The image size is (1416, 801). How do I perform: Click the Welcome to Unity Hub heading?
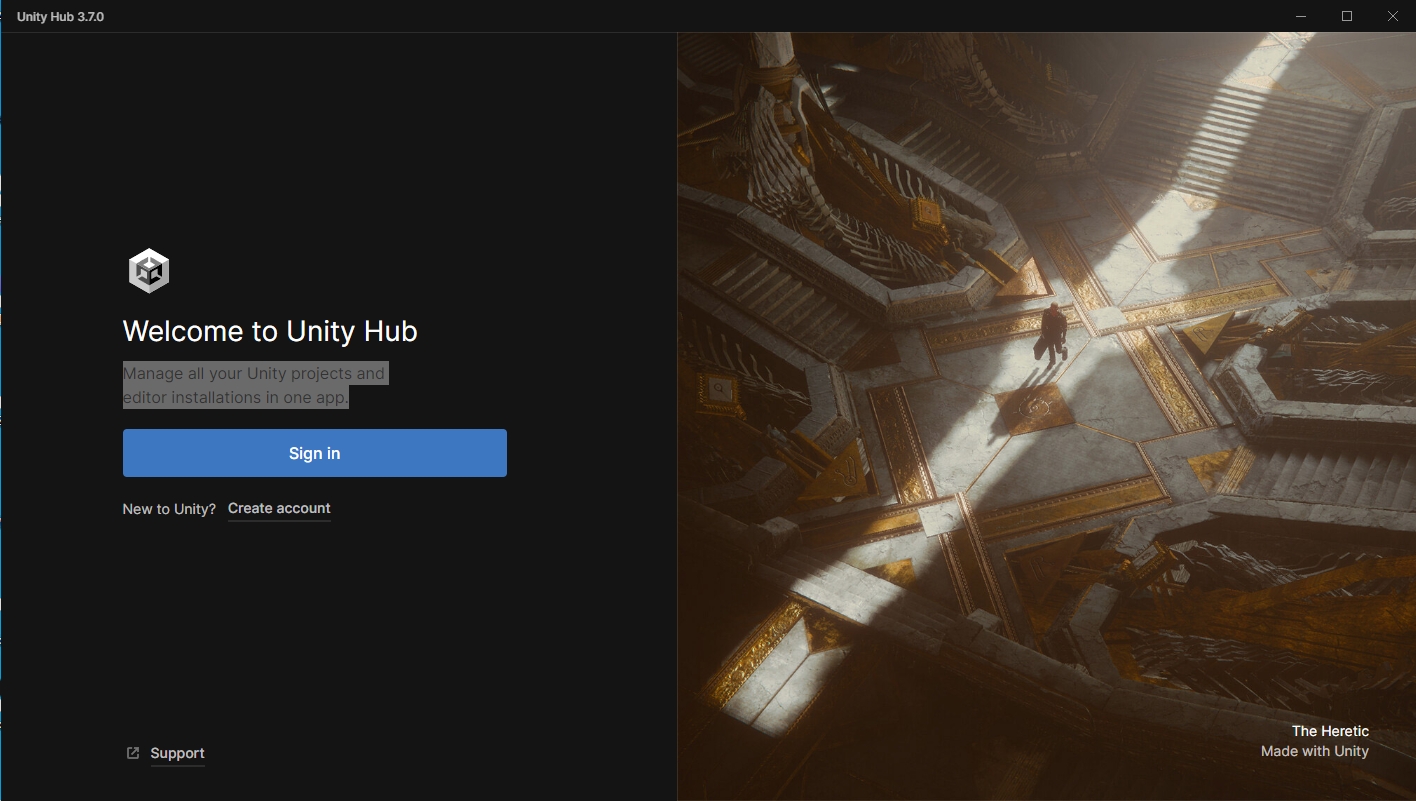(270, 331)
